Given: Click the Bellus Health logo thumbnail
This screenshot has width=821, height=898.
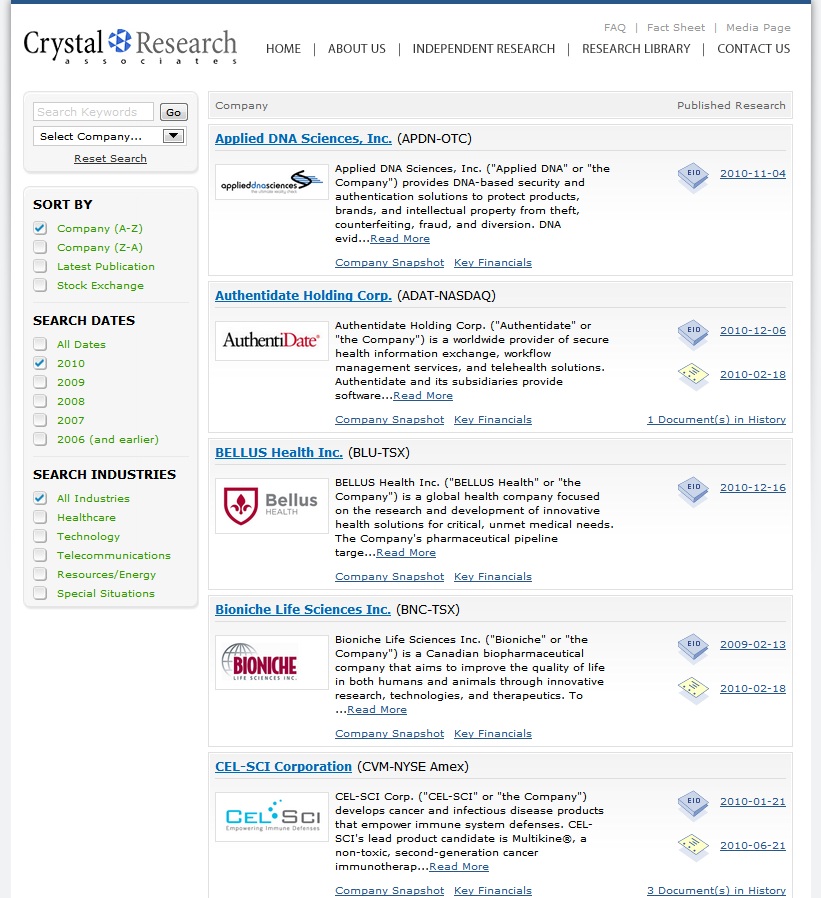Looking at the screenshot, I should tap(271, 506).
